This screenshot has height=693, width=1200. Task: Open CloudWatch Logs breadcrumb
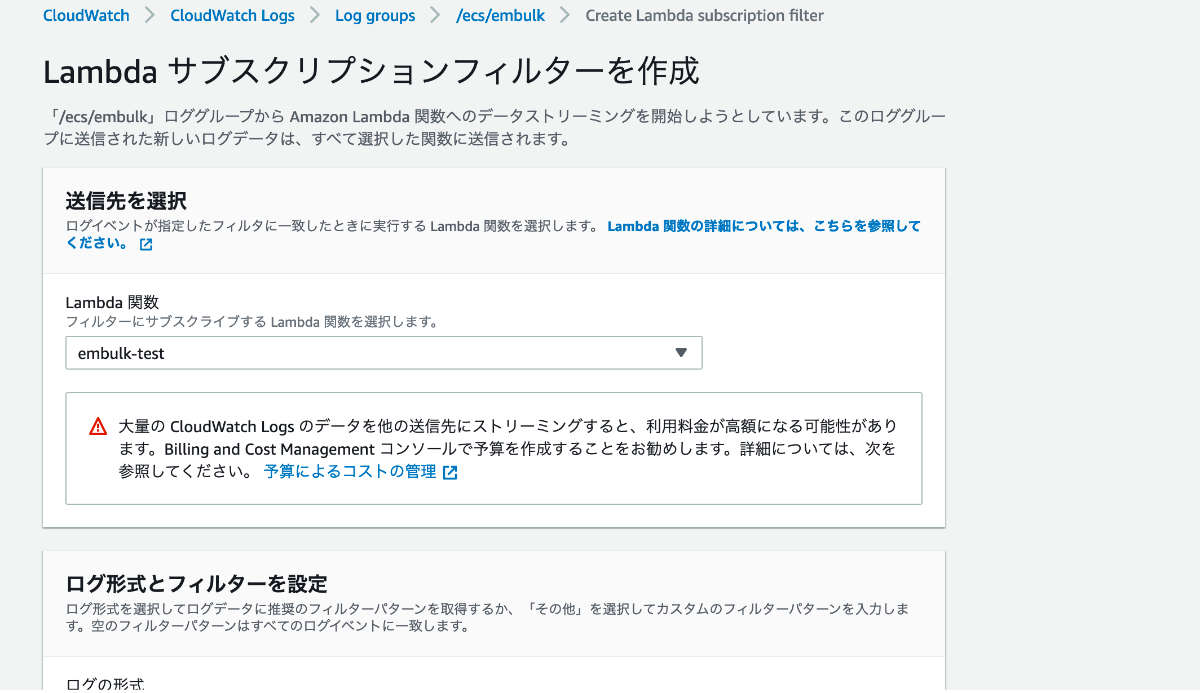click(232, 15)
